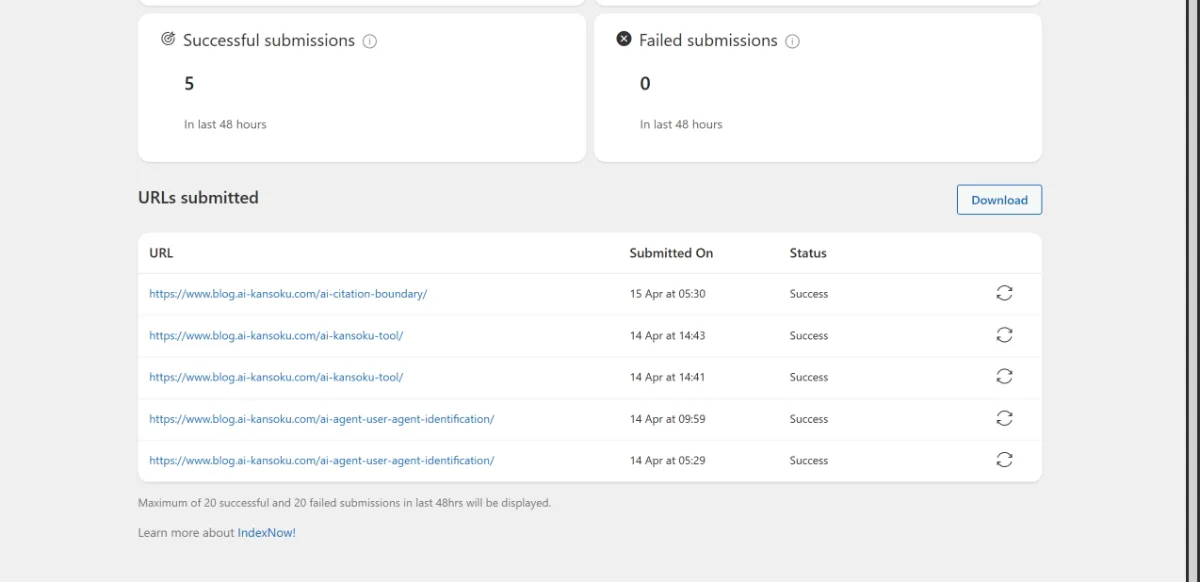
Task: Click refresh icon for 14 Apr 09:59 submission
Action: [1004, 419]
